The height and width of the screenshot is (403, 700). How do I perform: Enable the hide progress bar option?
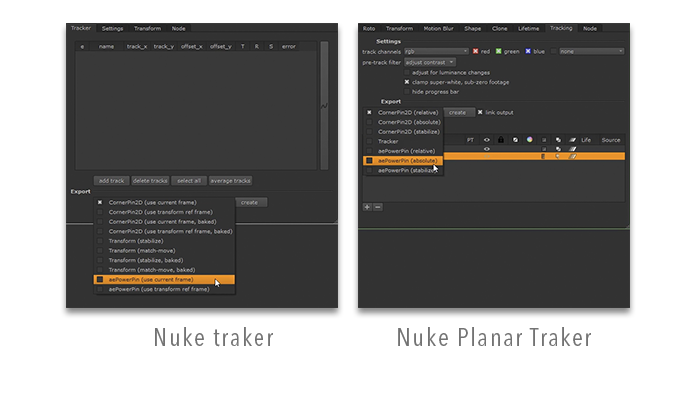(408, 90)
